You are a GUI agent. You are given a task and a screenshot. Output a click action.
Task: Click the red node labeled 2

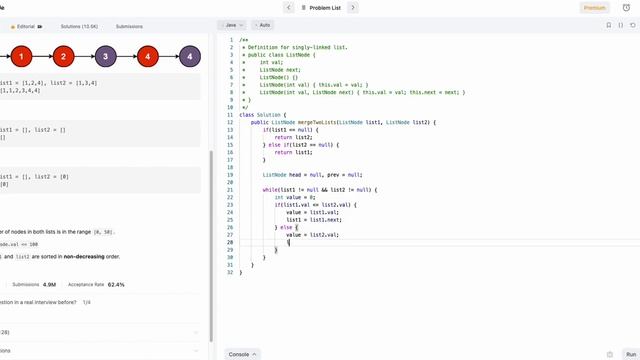[x=63, y=56]
